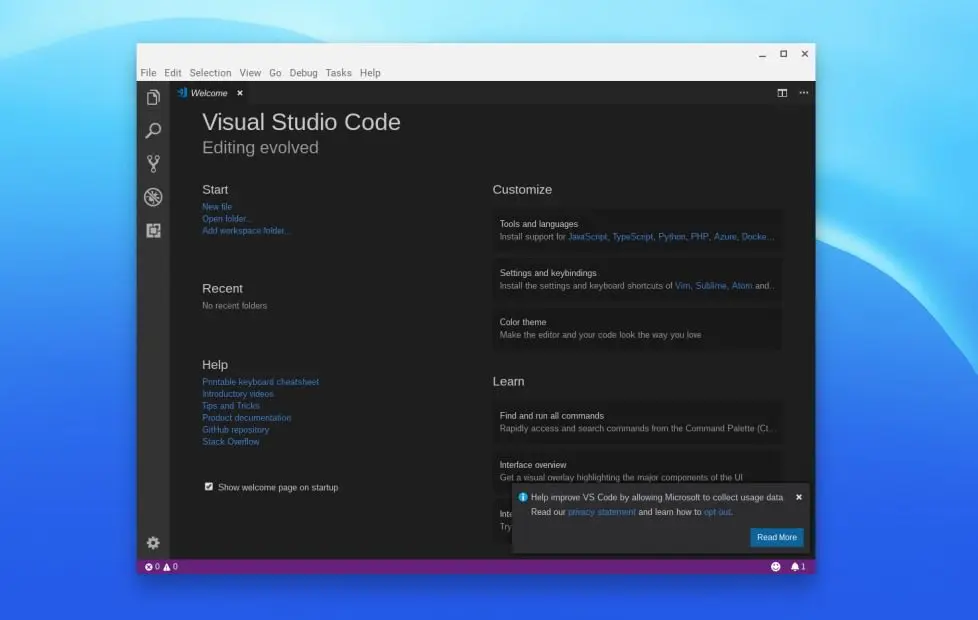Toggle Show welcome page on startup checkbox
The width and height of the screenshot is (978, 620).
209,487
